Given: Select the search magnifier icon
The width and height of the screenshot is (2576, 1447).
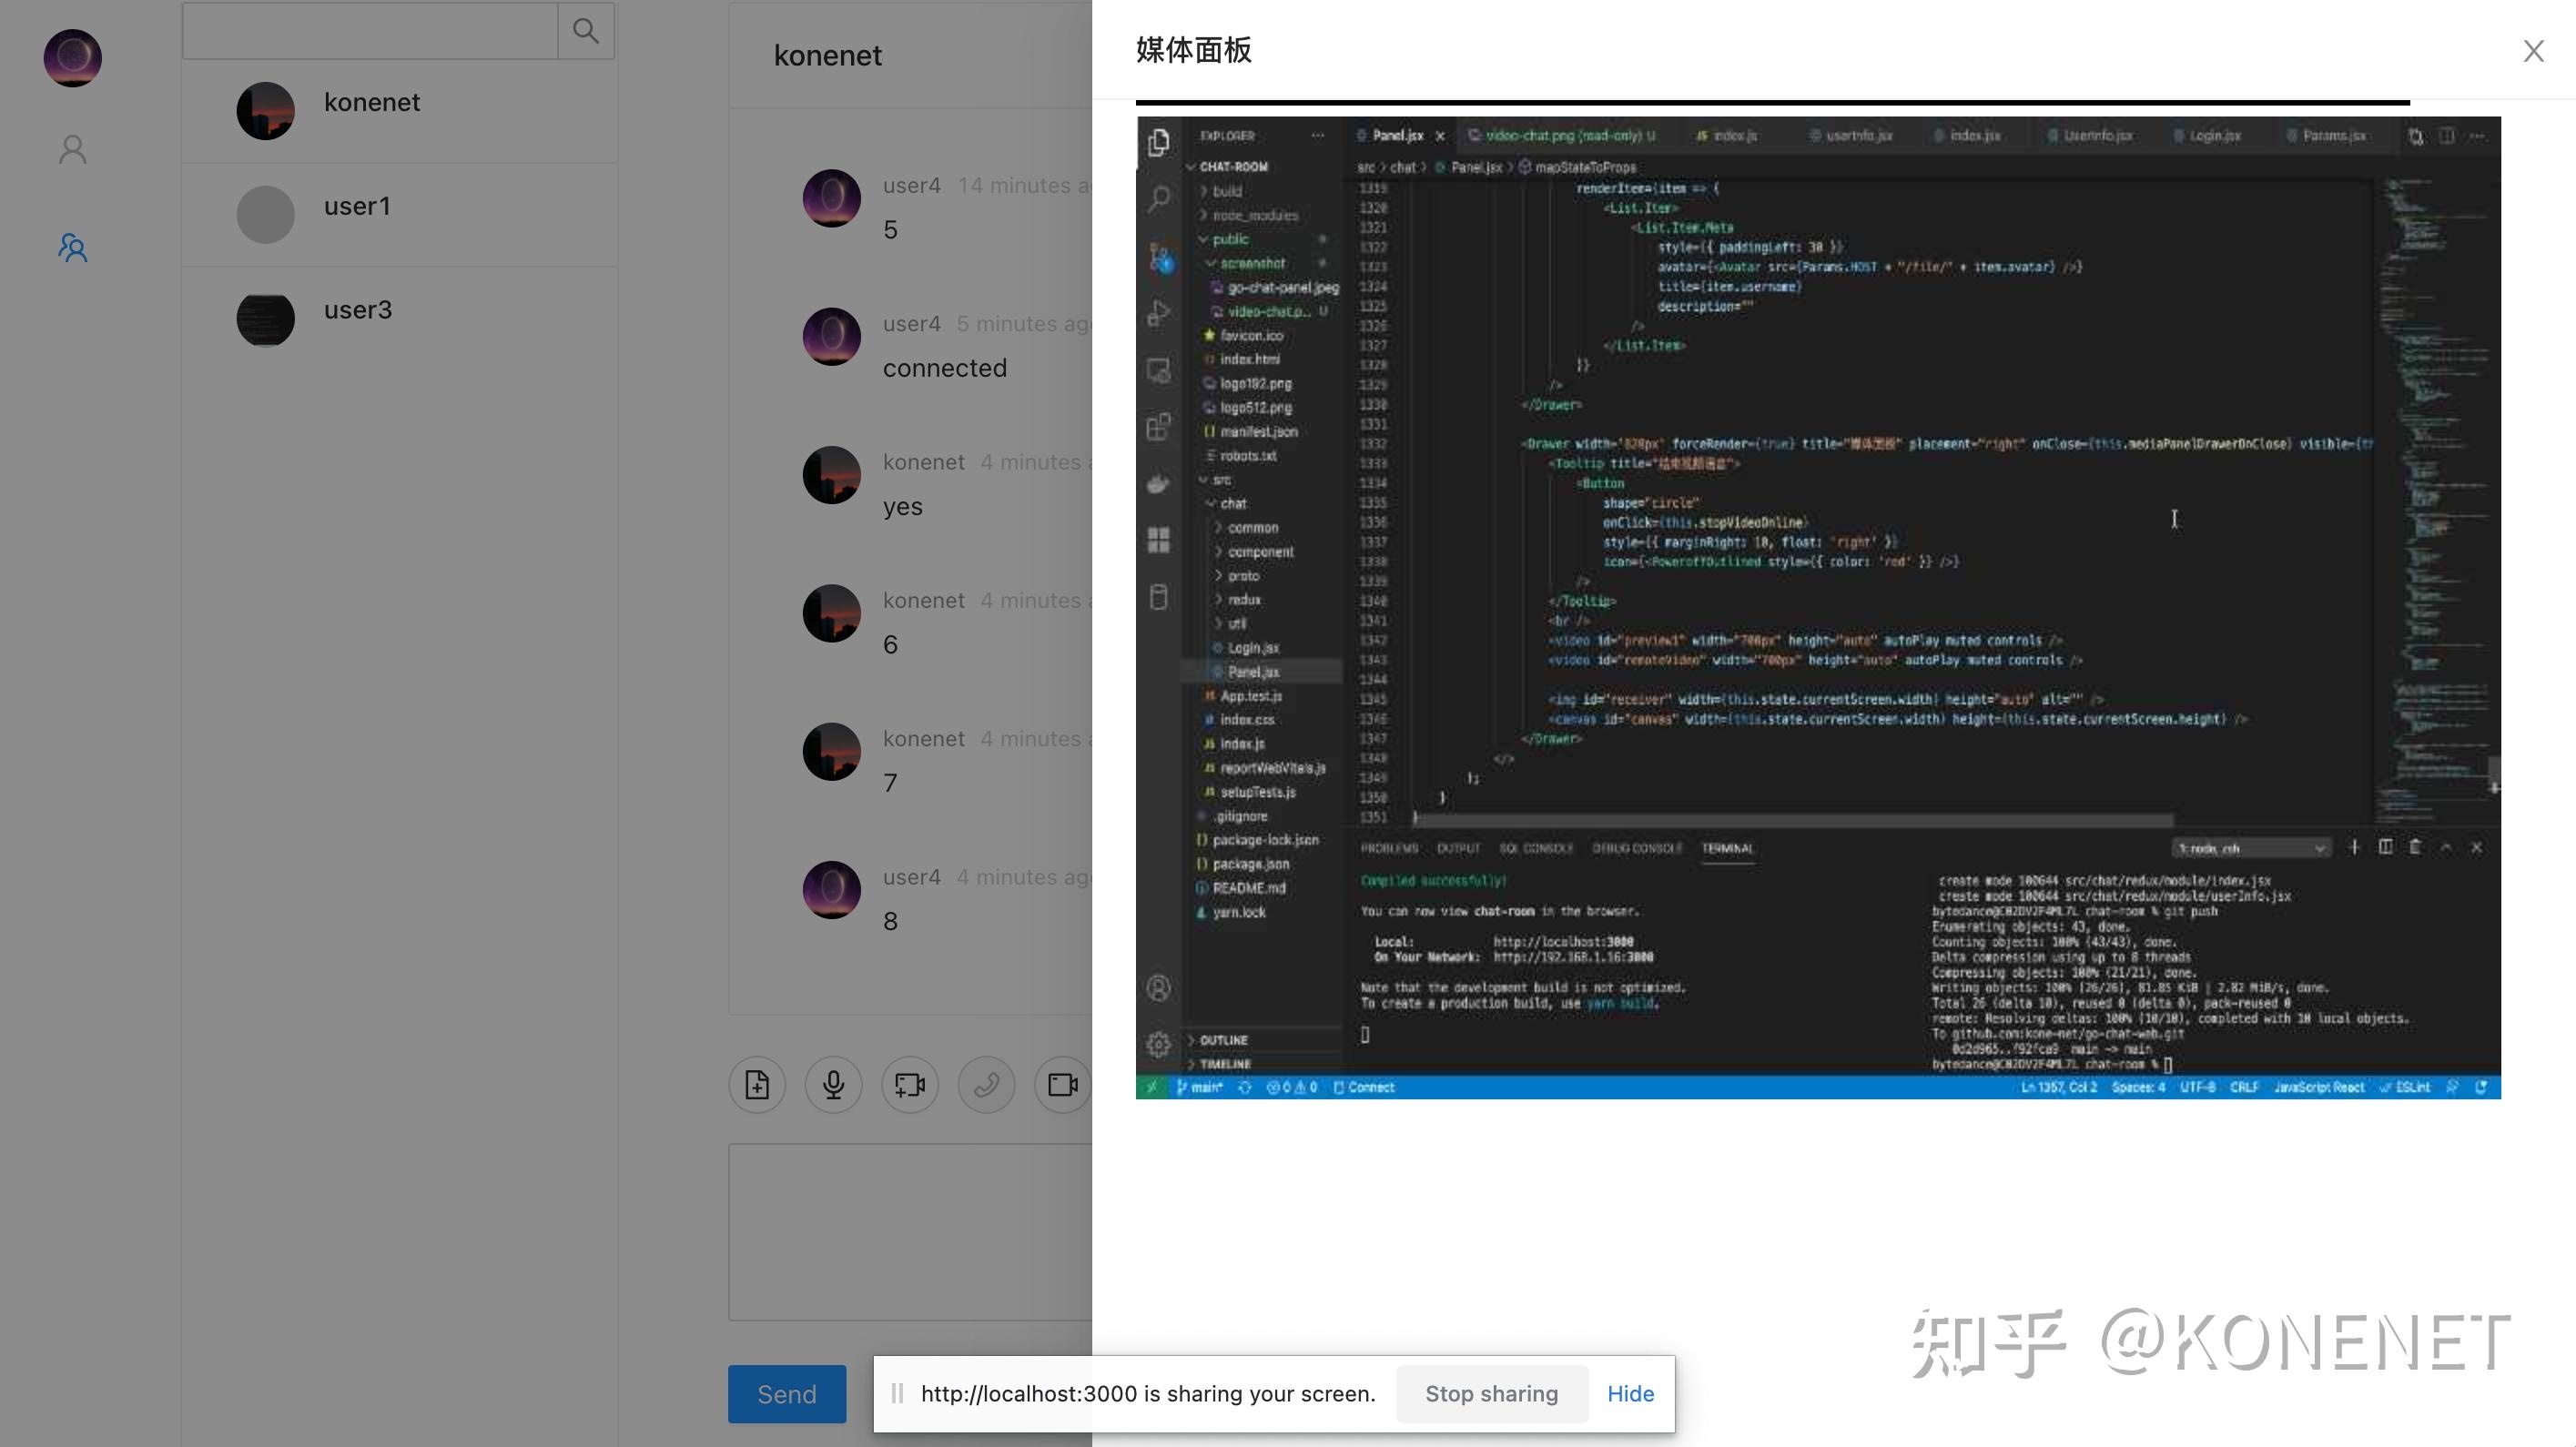Looking at the screenshot, I should point(586,30).
